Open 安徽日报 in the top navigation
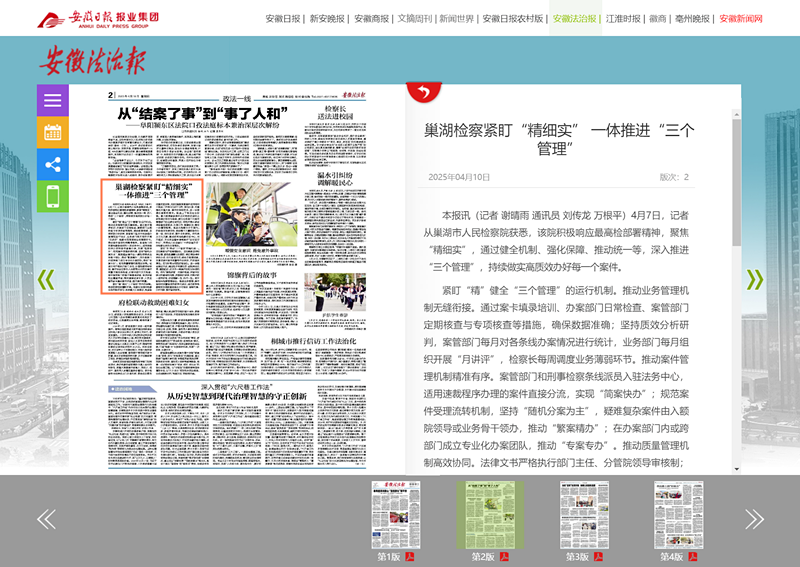The width and height of the screenshot is (800, 567). (283, 19)
